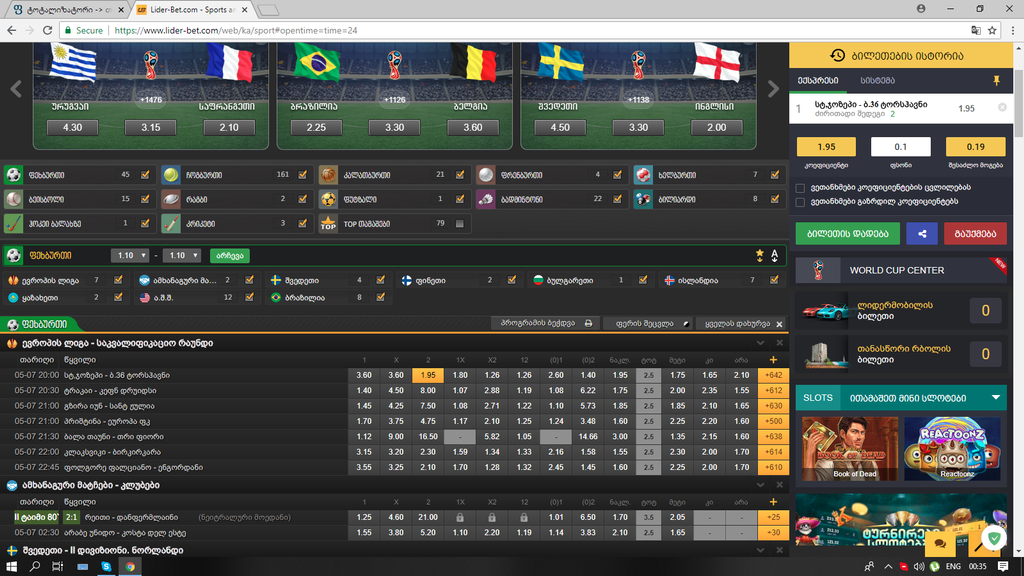Click the futsal (ფუტსალი) ball icon
The image size is (1024, 576).
(x=328, y=199)
